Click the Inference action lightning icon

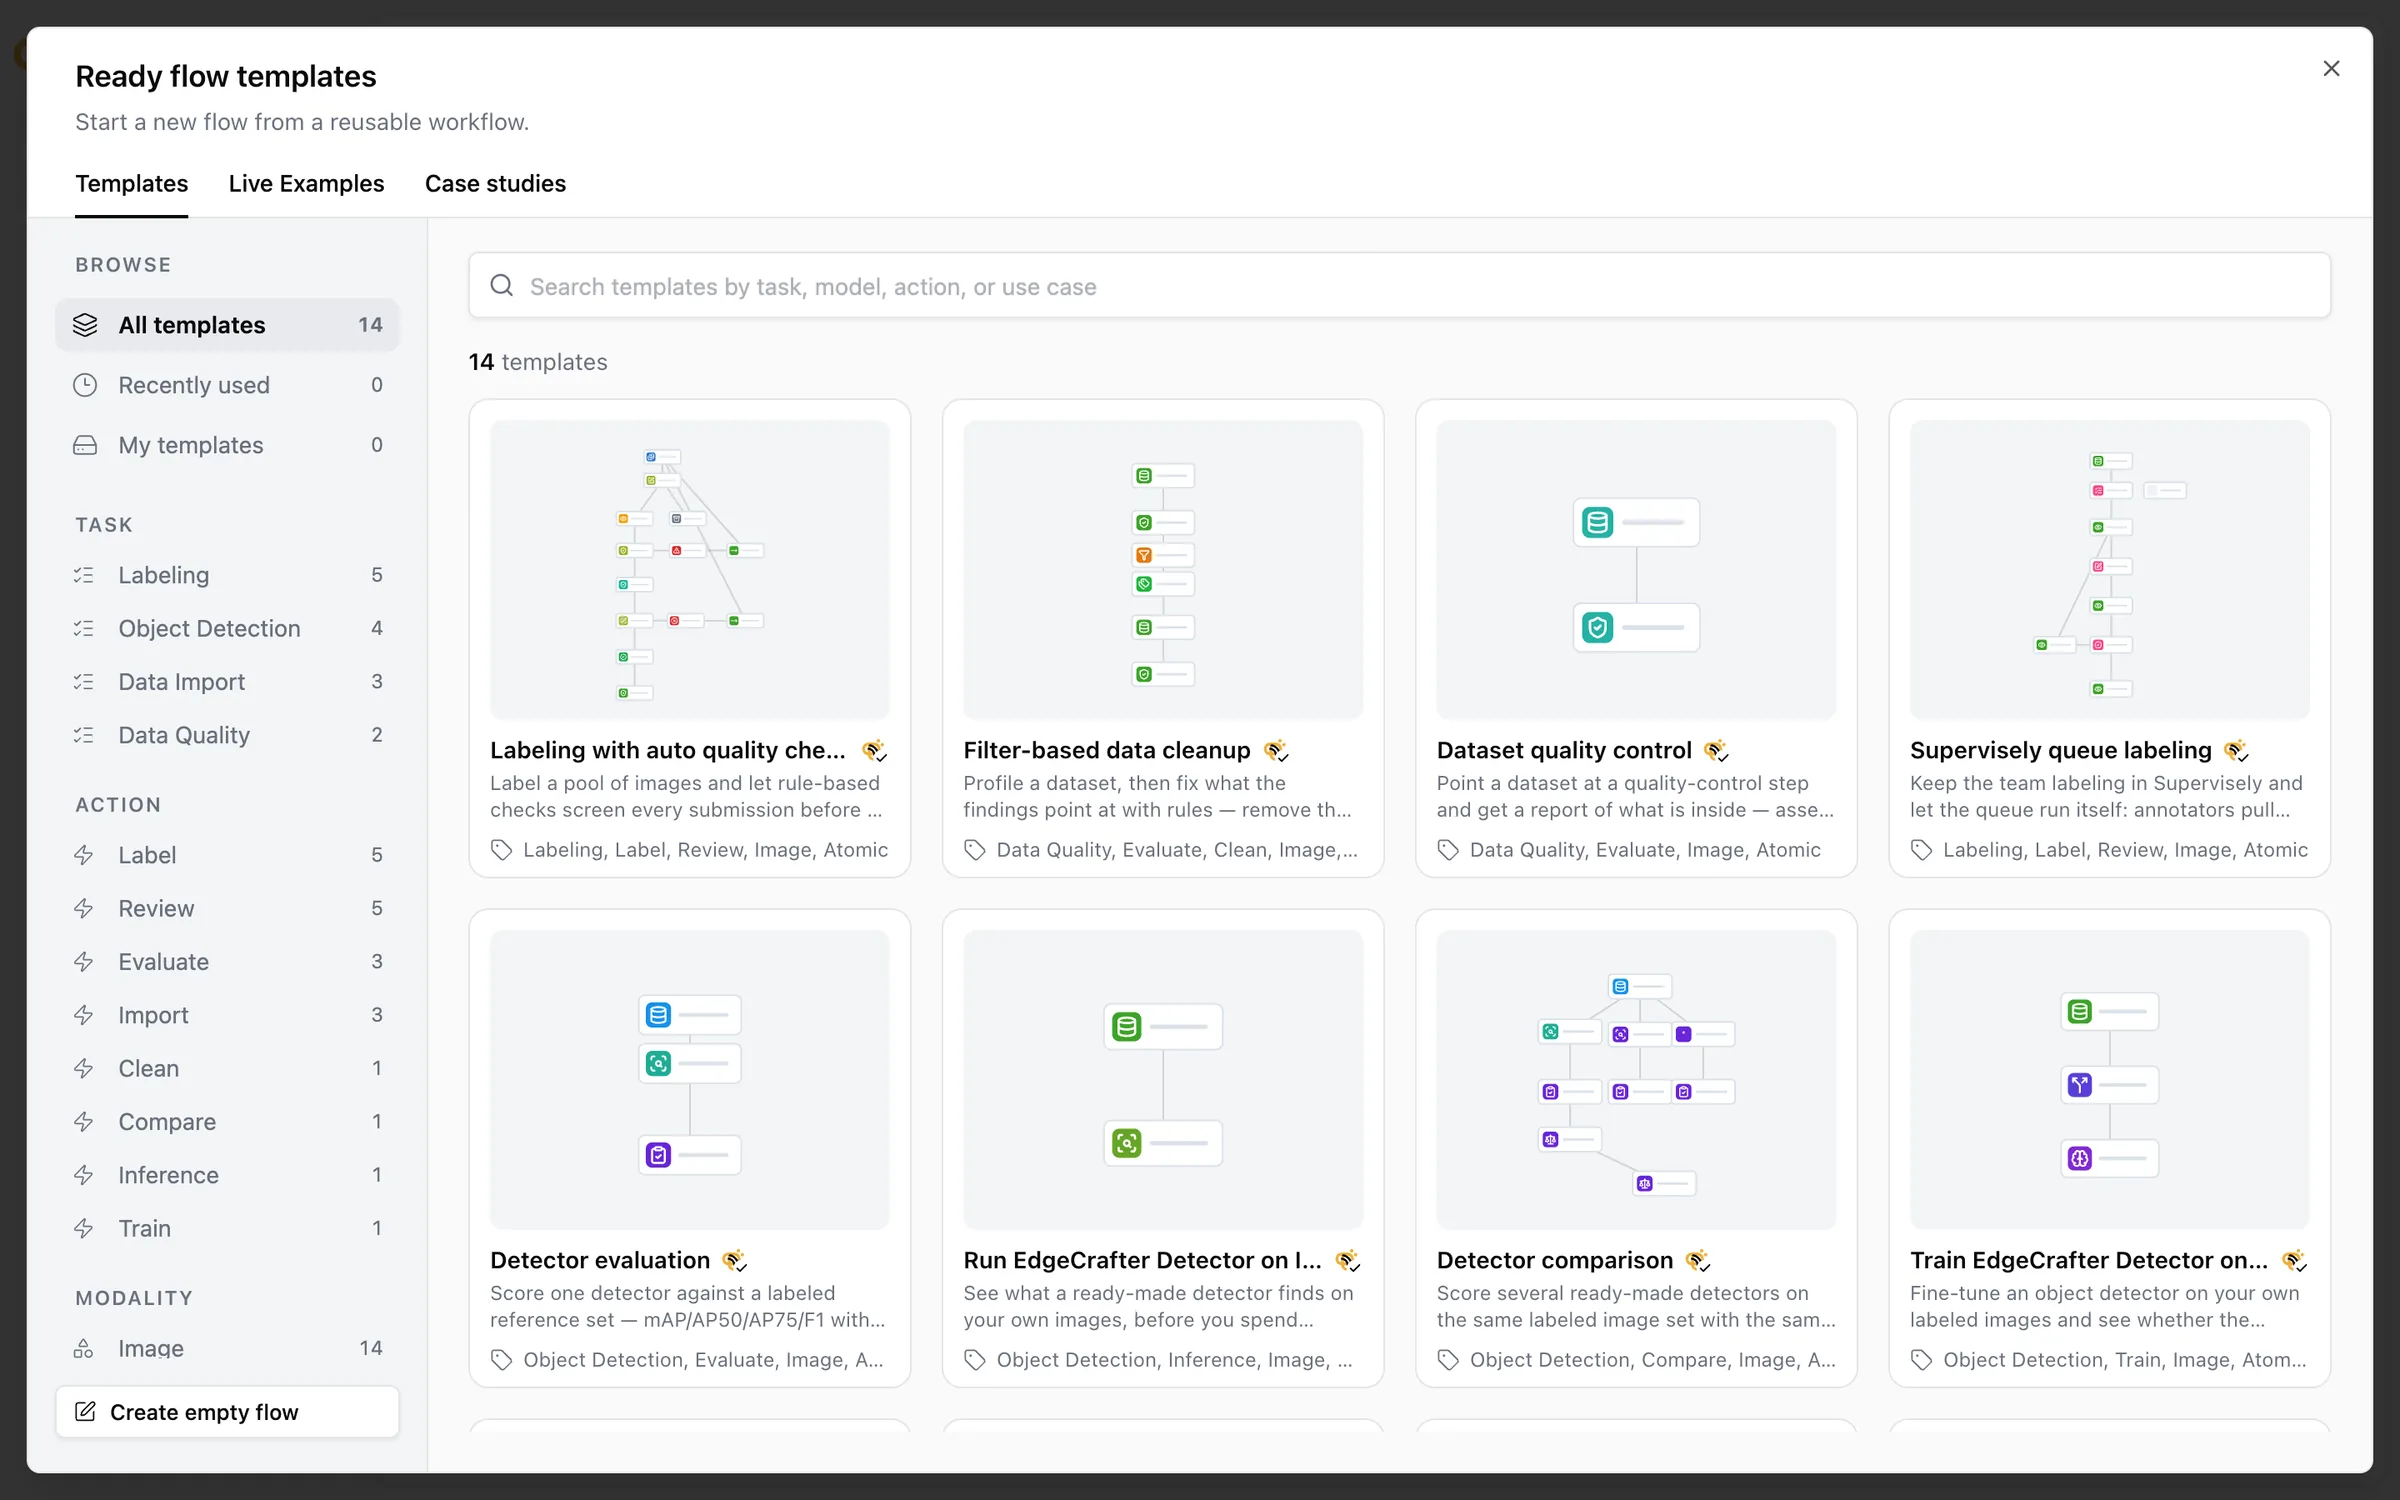(x=84, y=1175)
